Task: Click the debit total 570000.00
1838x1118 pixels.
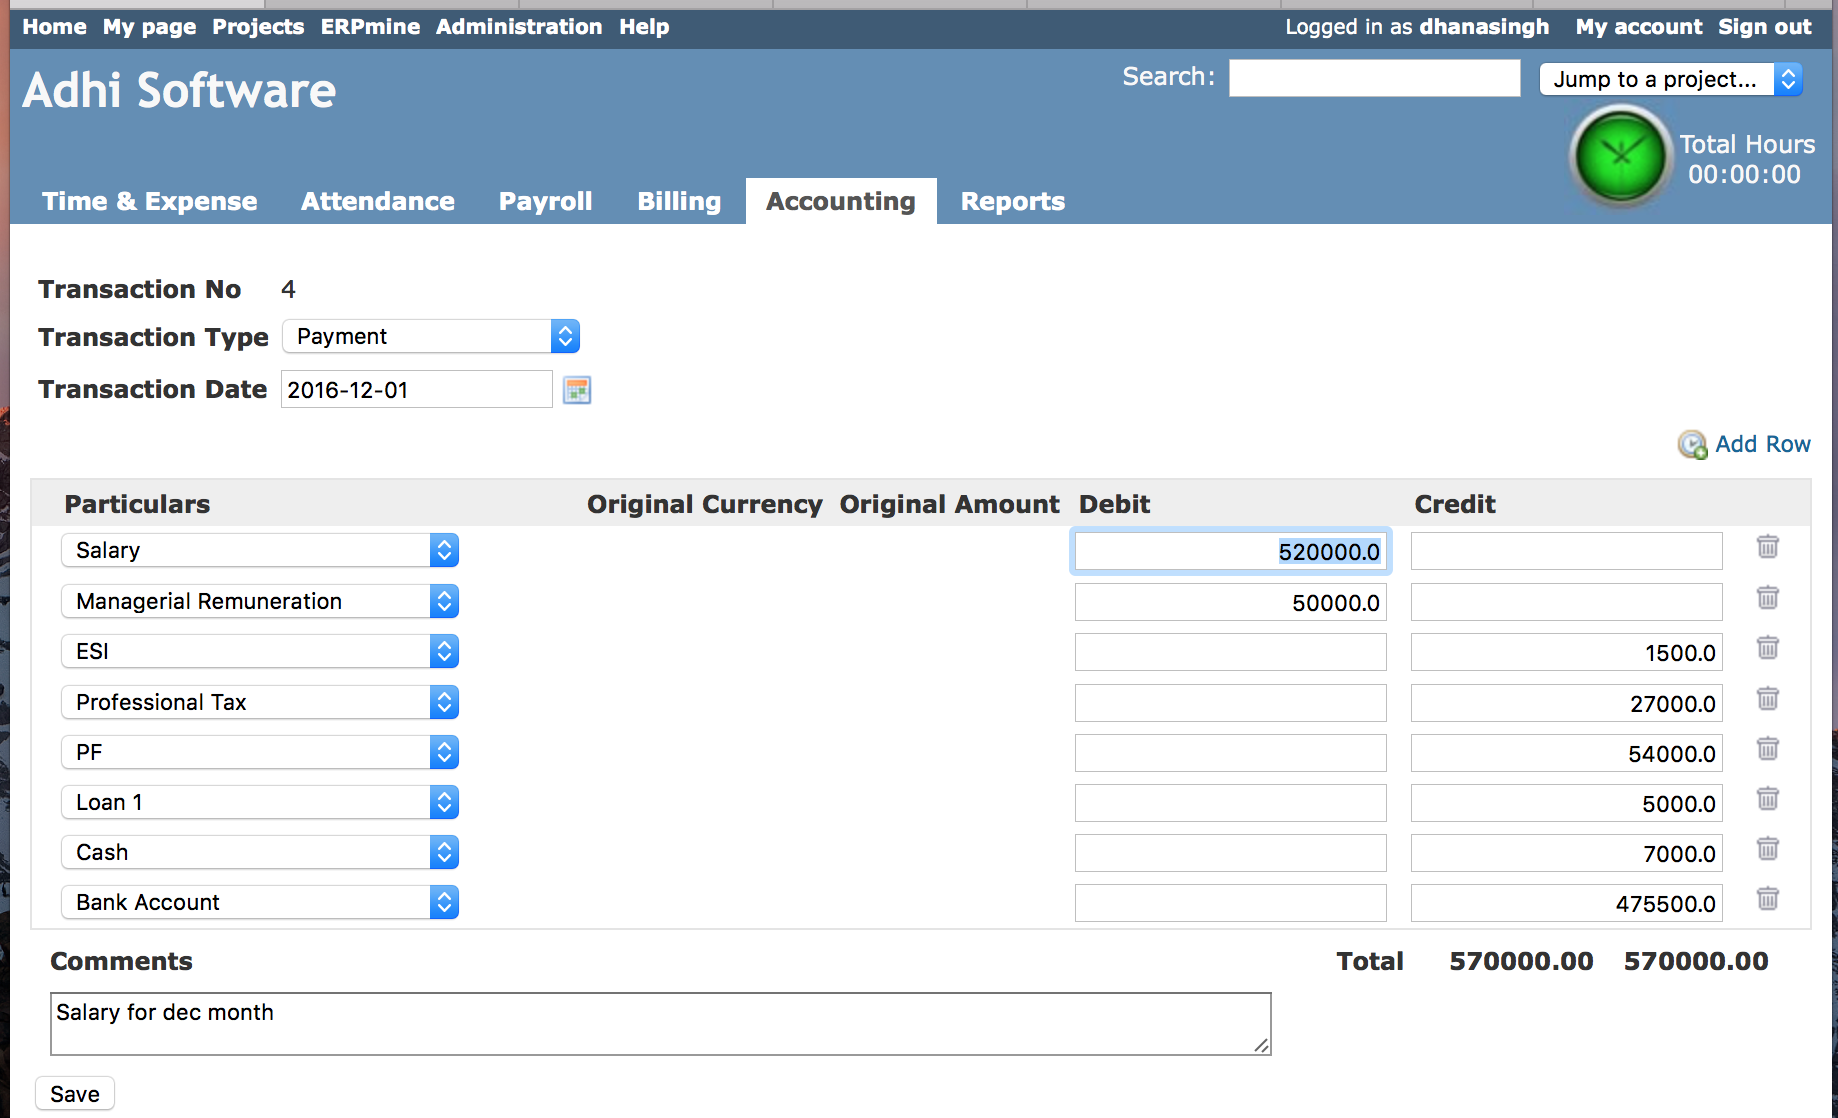Action: (x=1521, y=961)
